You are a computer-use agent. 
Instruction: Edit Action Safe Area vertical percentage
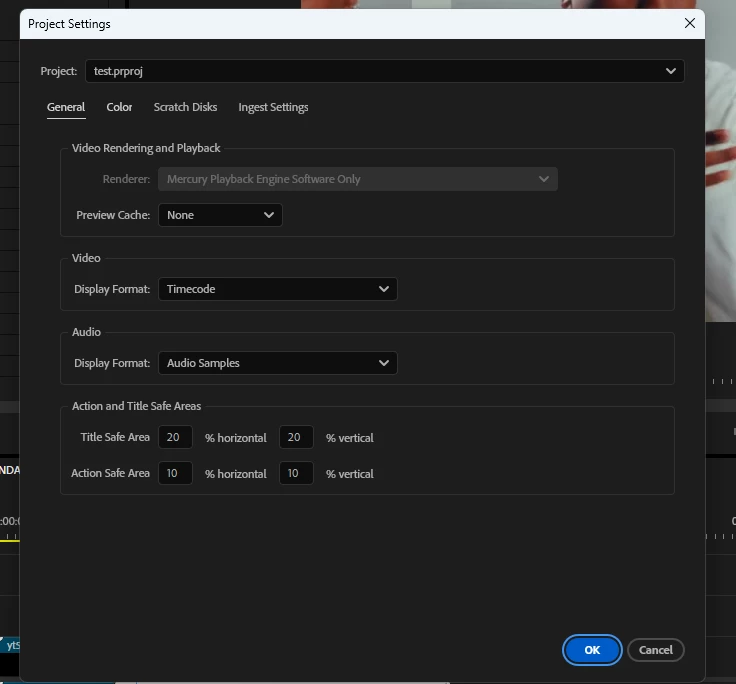click(x=296, y=473)
